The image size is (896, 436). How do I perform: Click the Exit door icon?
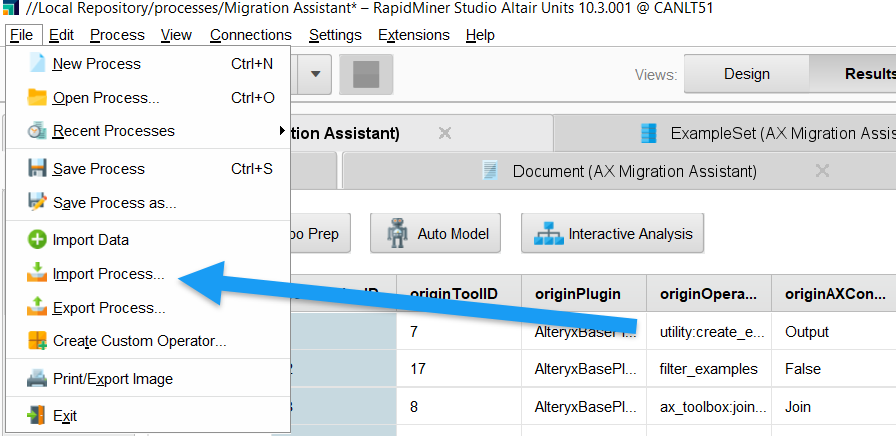(37, 415)
